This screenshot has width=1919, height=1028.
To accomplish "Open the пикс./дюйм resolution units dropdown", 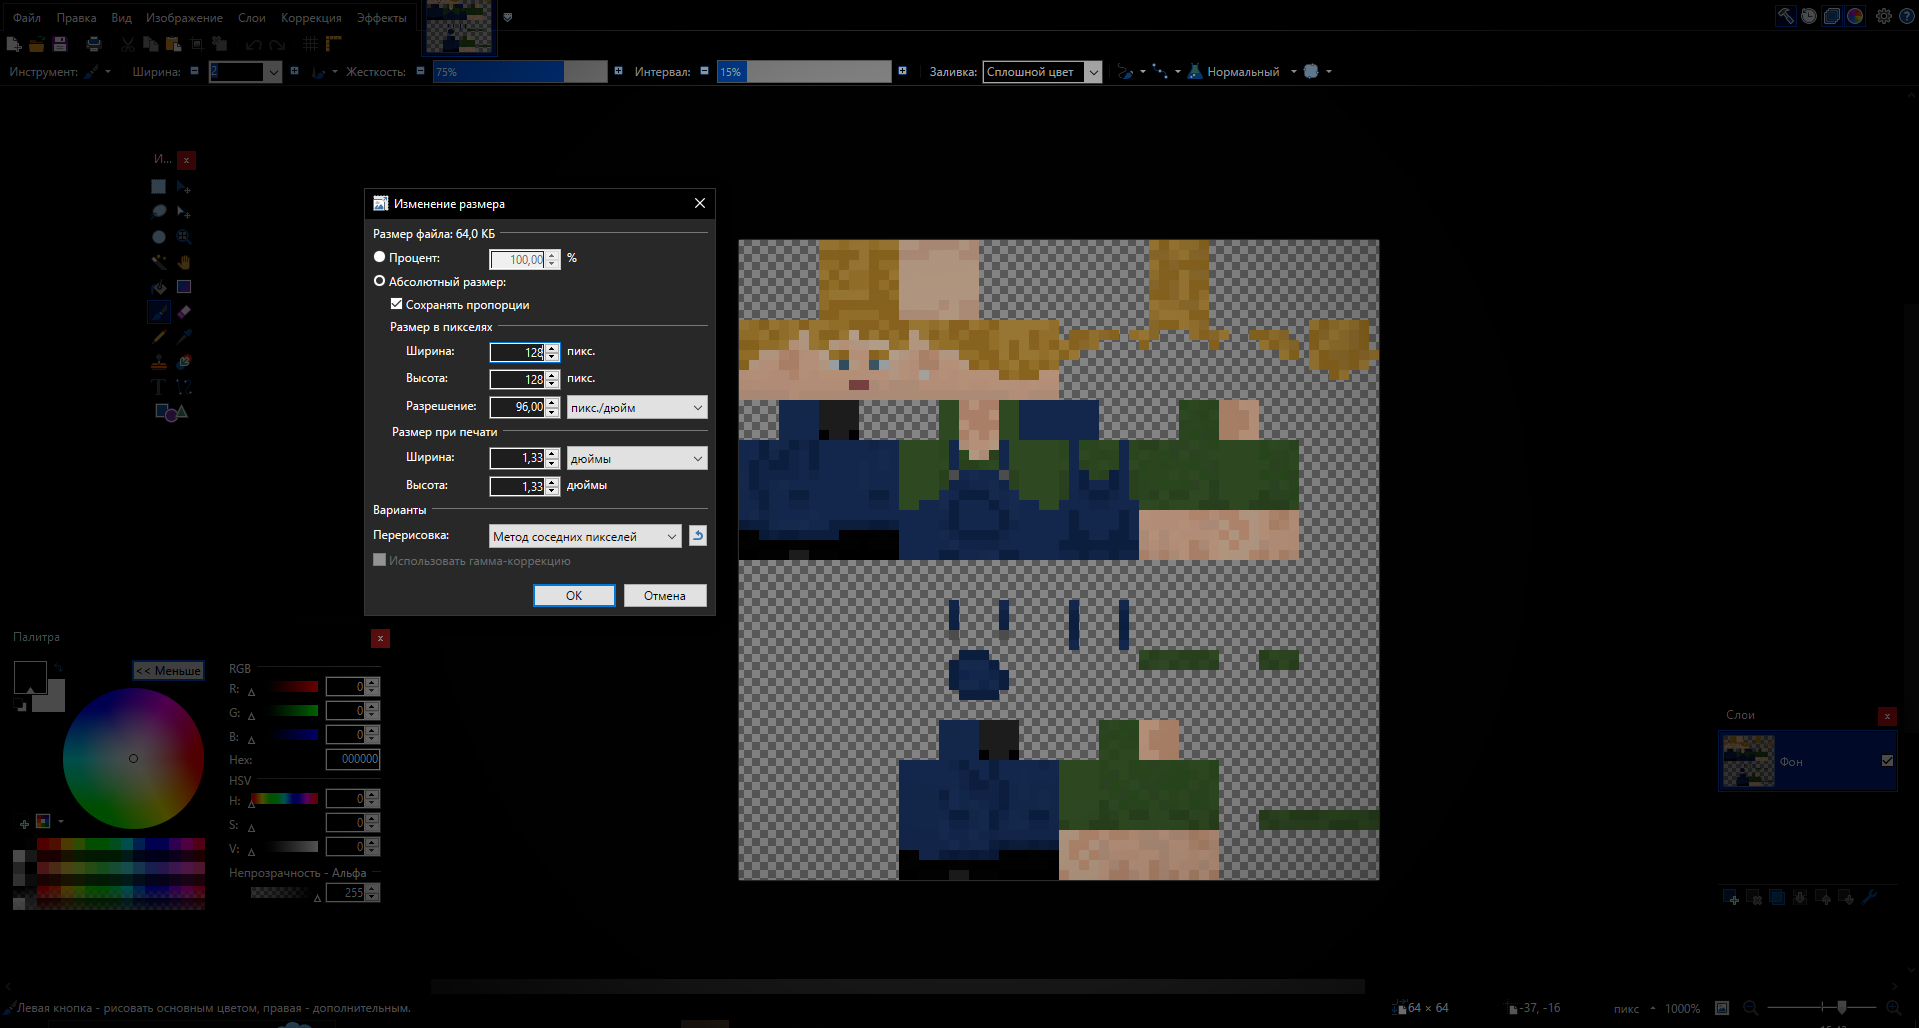I will (x=637, y=407).
